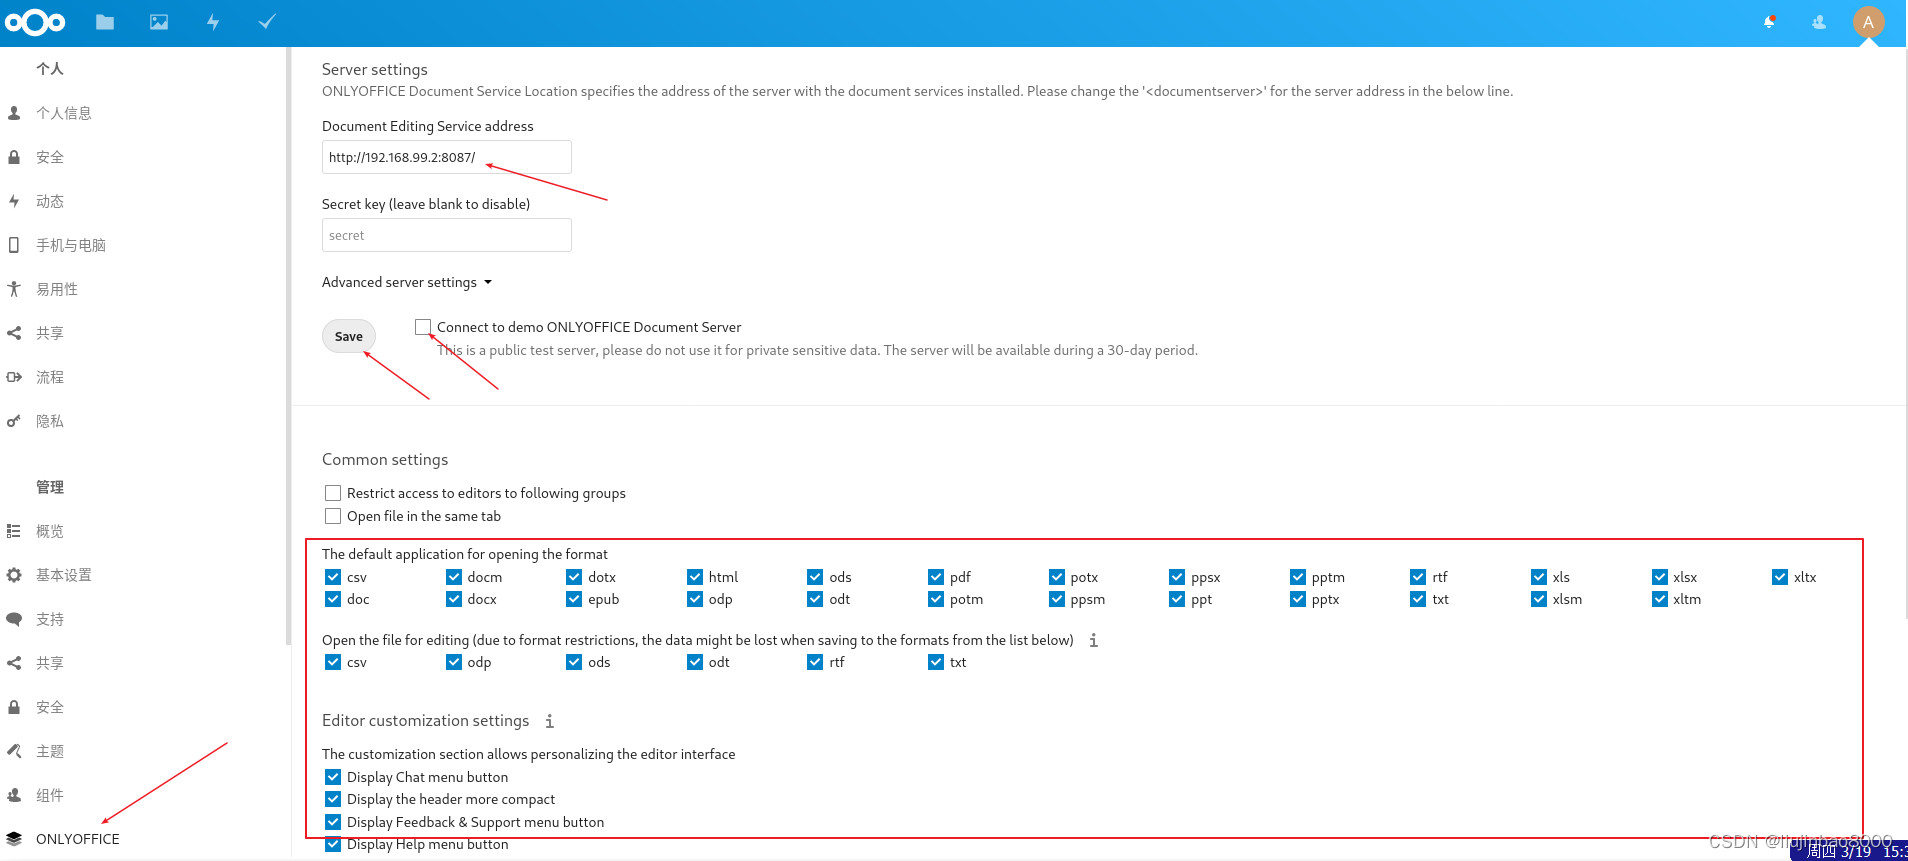Click info icon after format restrictions text
The height and width of the screenshot is (861, 1908).
(x=1094, y=640)
